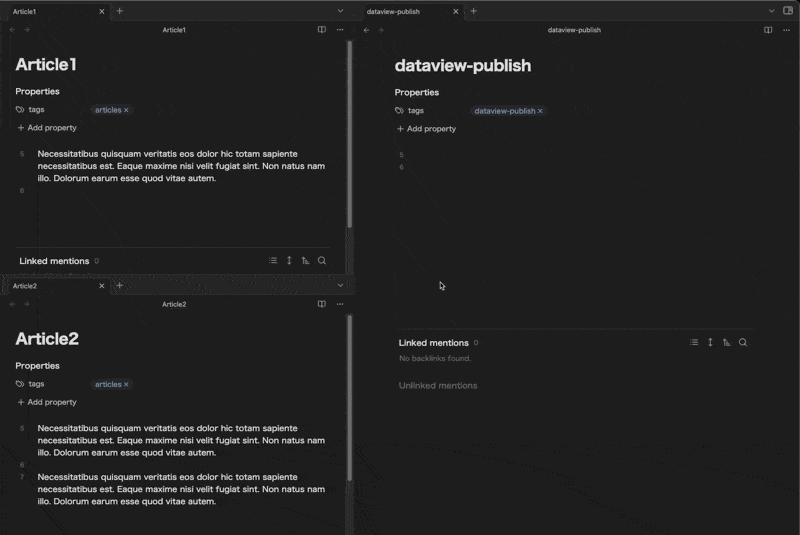Remove articles tag from Article1
Viewport: 800px width, 535px height.
tap(126, 110)
